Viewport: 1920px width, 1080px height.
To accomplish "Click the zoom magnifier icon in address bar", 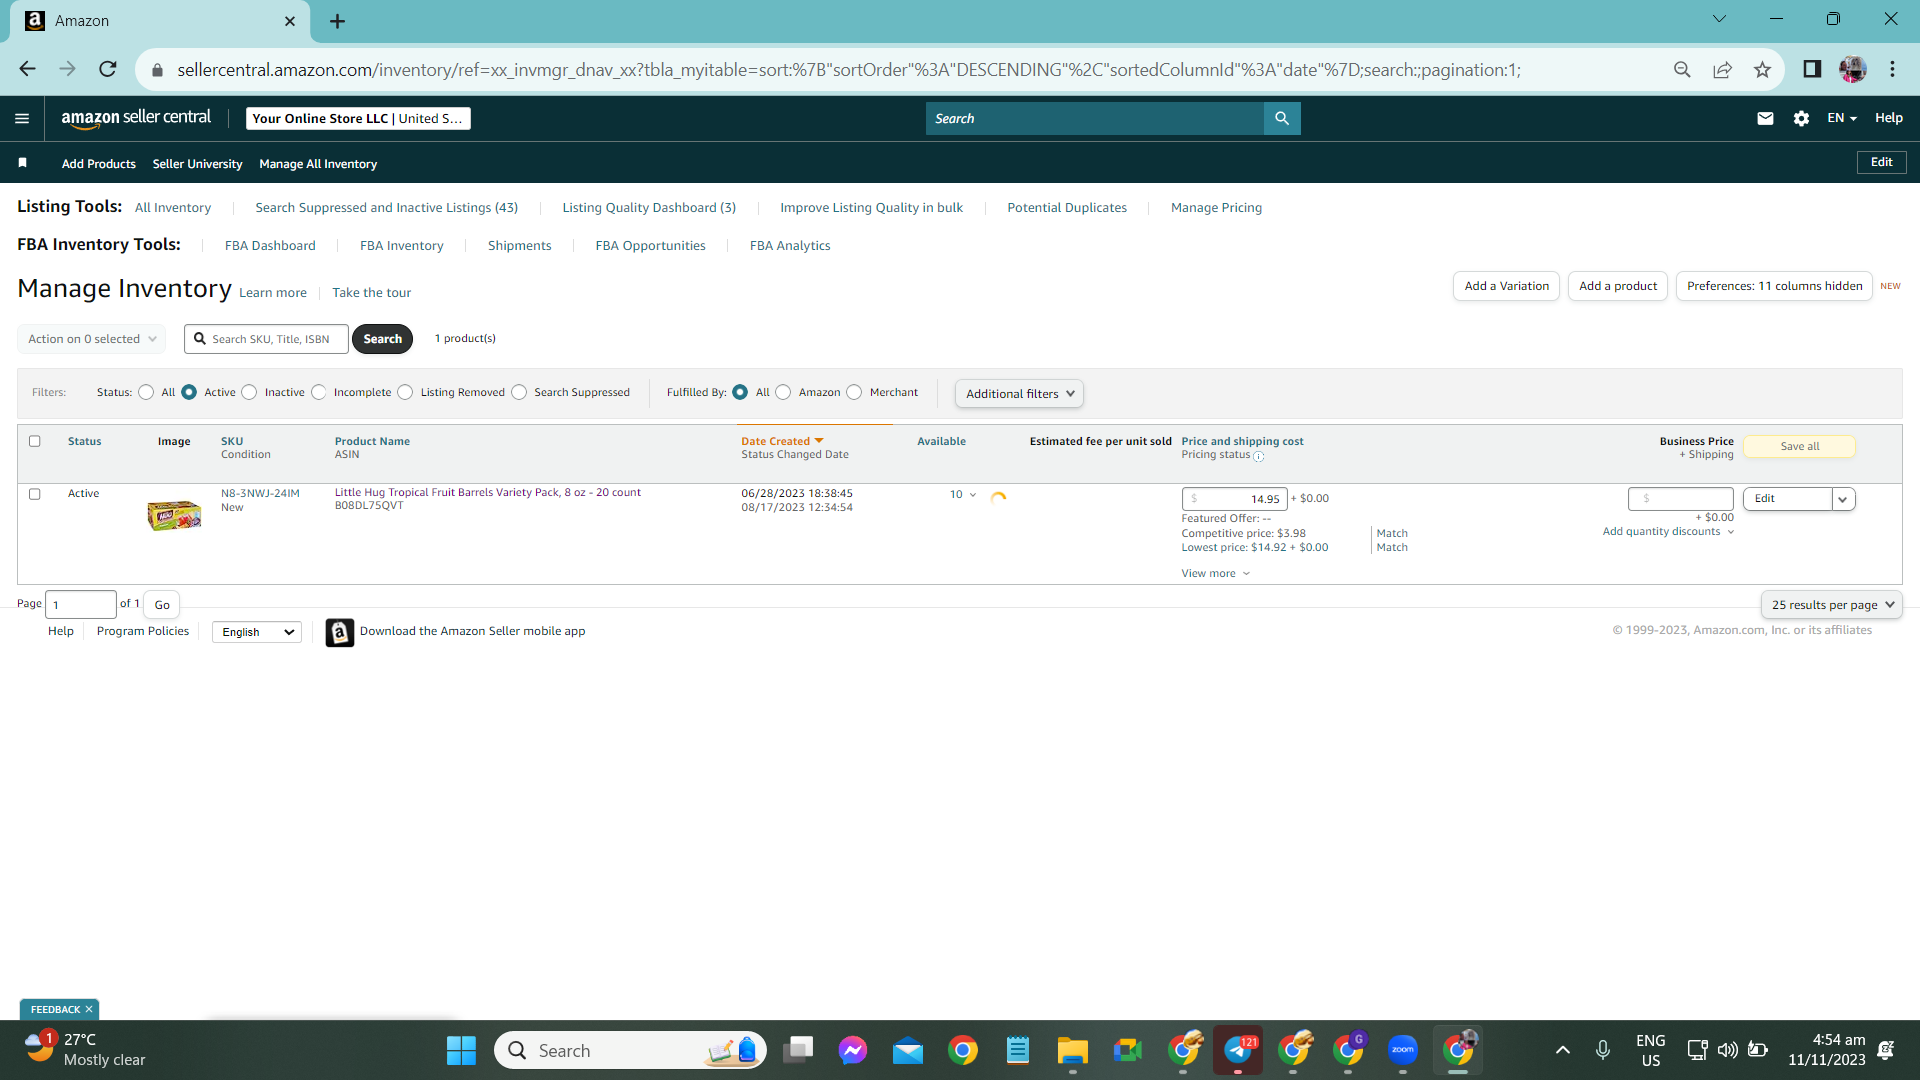I will pyautogui.click(x=1682, y=69).
